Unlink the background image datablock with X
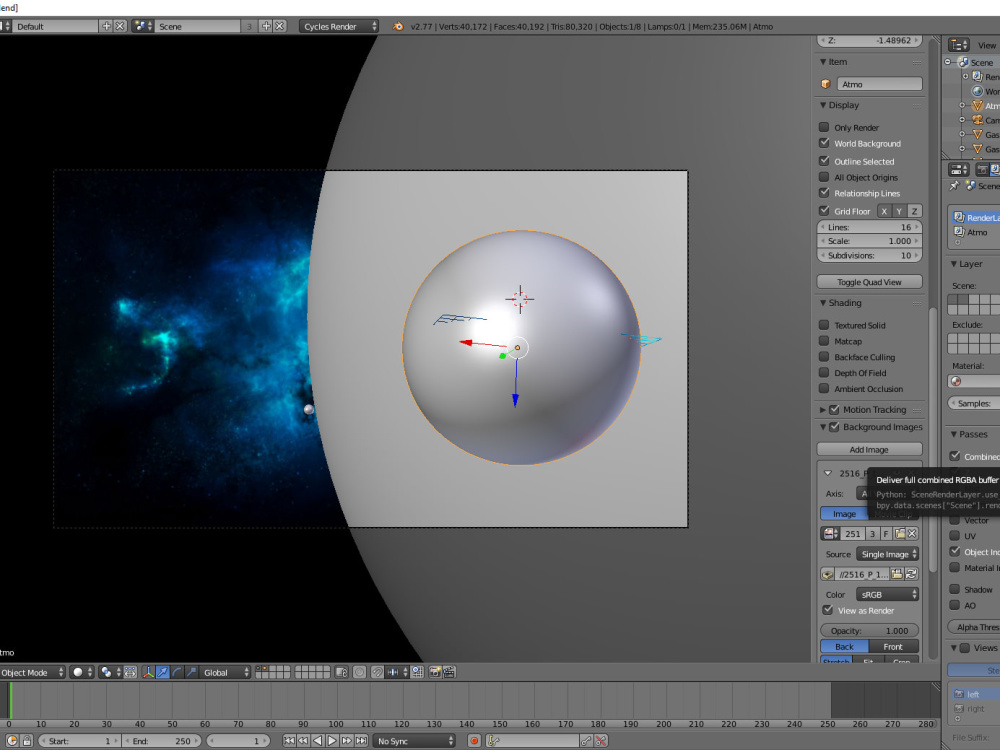The image size is (1000, 750). coord(913,534)
